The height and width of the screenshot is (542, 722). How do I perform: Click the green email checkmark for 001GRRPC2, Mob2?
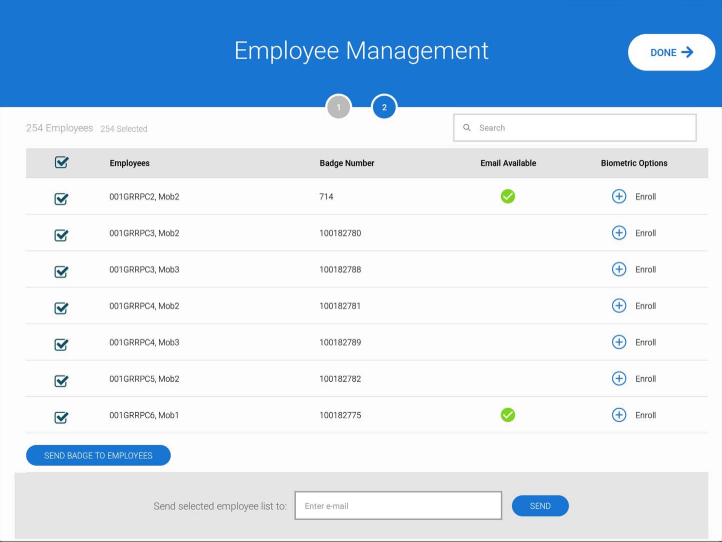pos(508,196)
